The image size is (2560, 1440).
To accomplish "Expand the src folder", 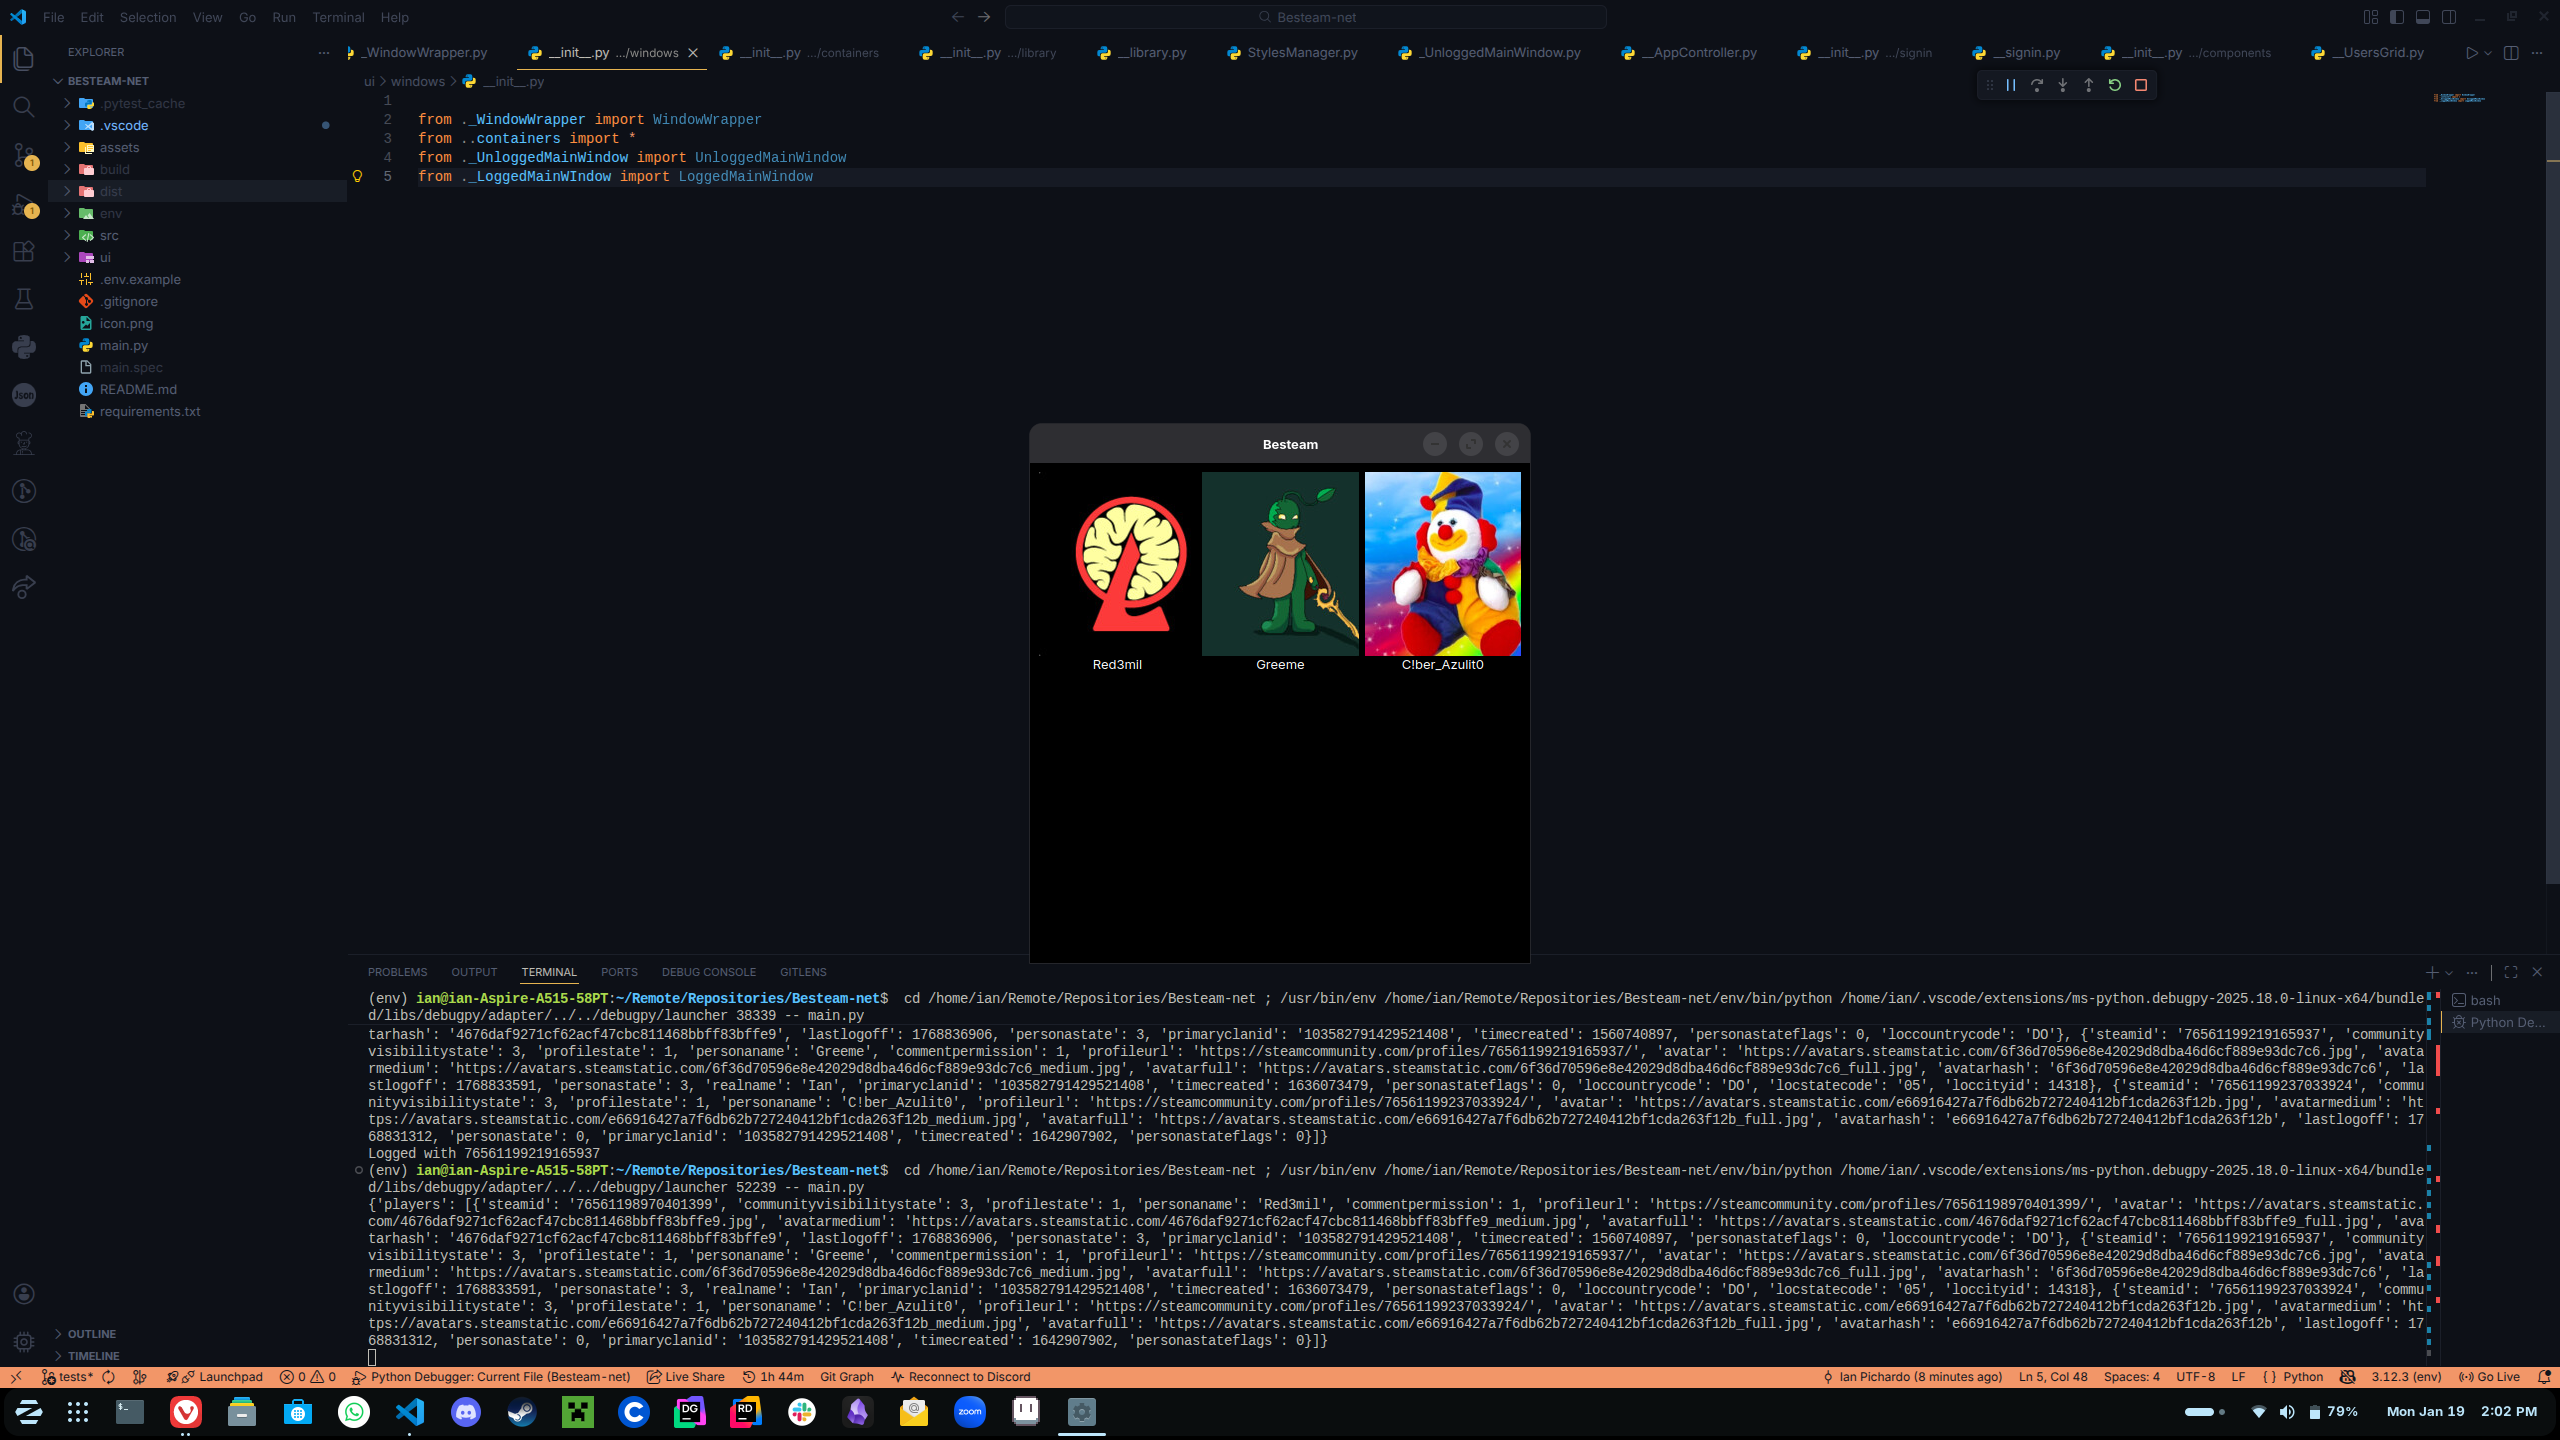I will (x=109, y=236).
